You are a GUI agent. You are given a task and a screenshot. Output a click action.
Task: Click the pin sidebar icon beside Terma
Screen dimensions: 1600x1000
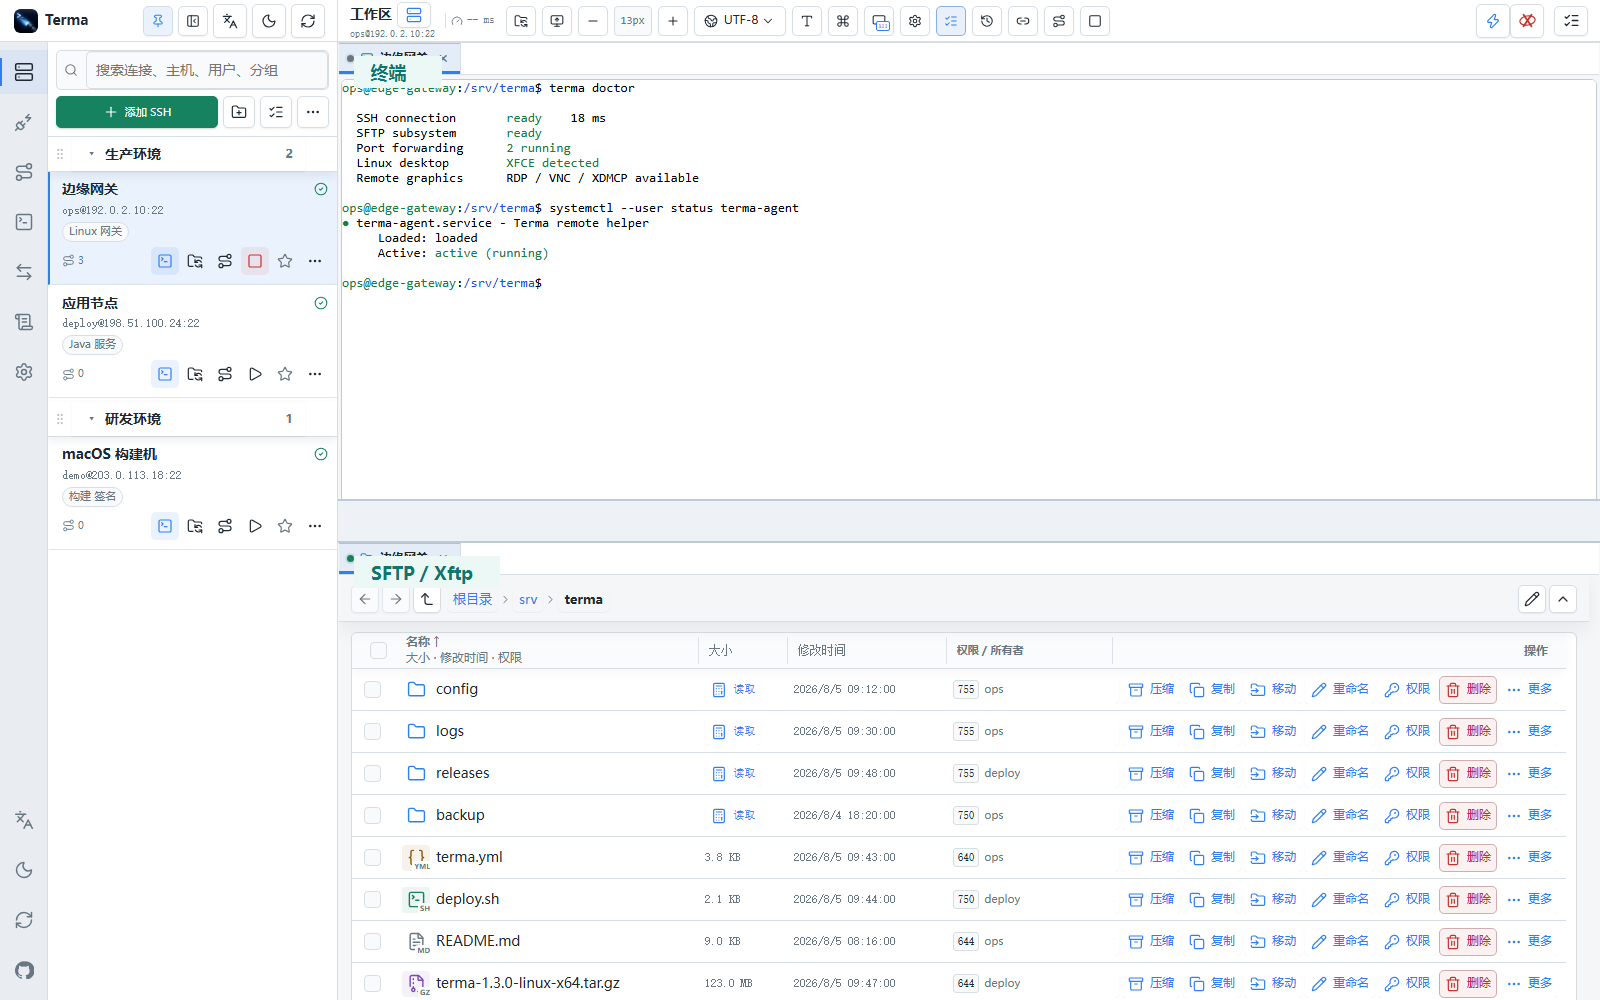pyautogui.click(x=158, y=21)
